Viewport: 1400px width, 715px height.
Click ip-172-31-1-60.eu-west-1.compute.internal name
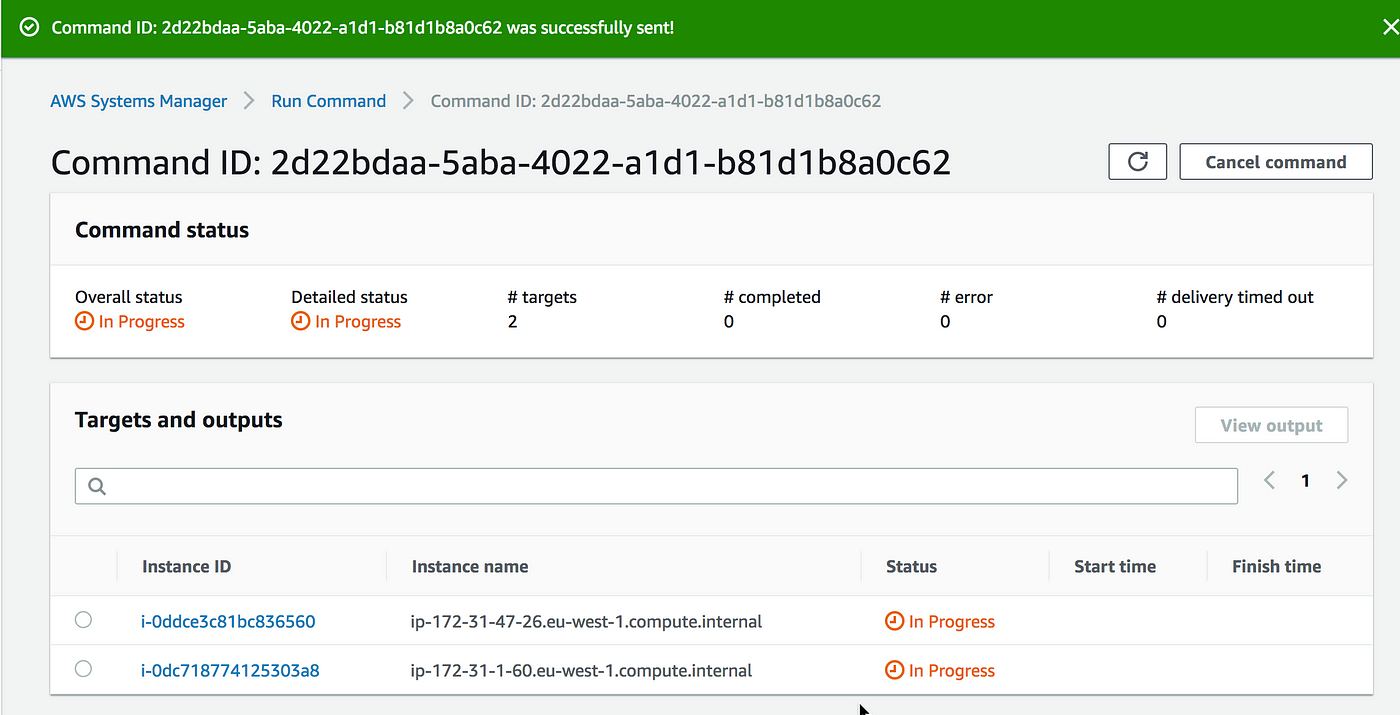pos(581,671)
